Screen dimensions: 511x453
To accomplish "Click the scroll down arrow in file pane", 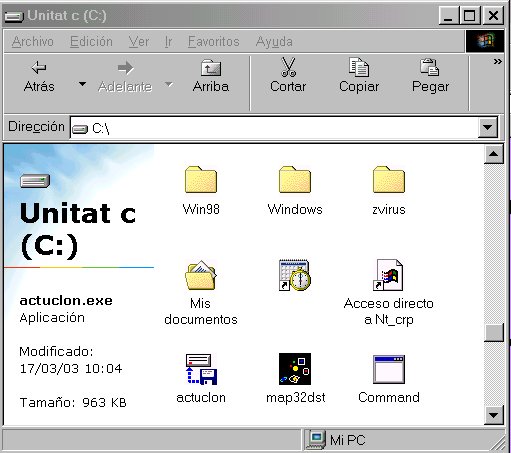I will [x=493, y=415].
